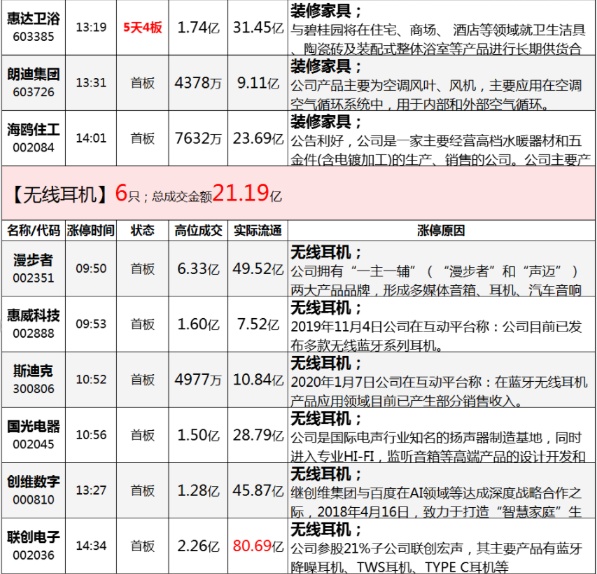The image size is (597, 574).
Task: Click the 实际流通 column header
Action: (x=258, y=230)
